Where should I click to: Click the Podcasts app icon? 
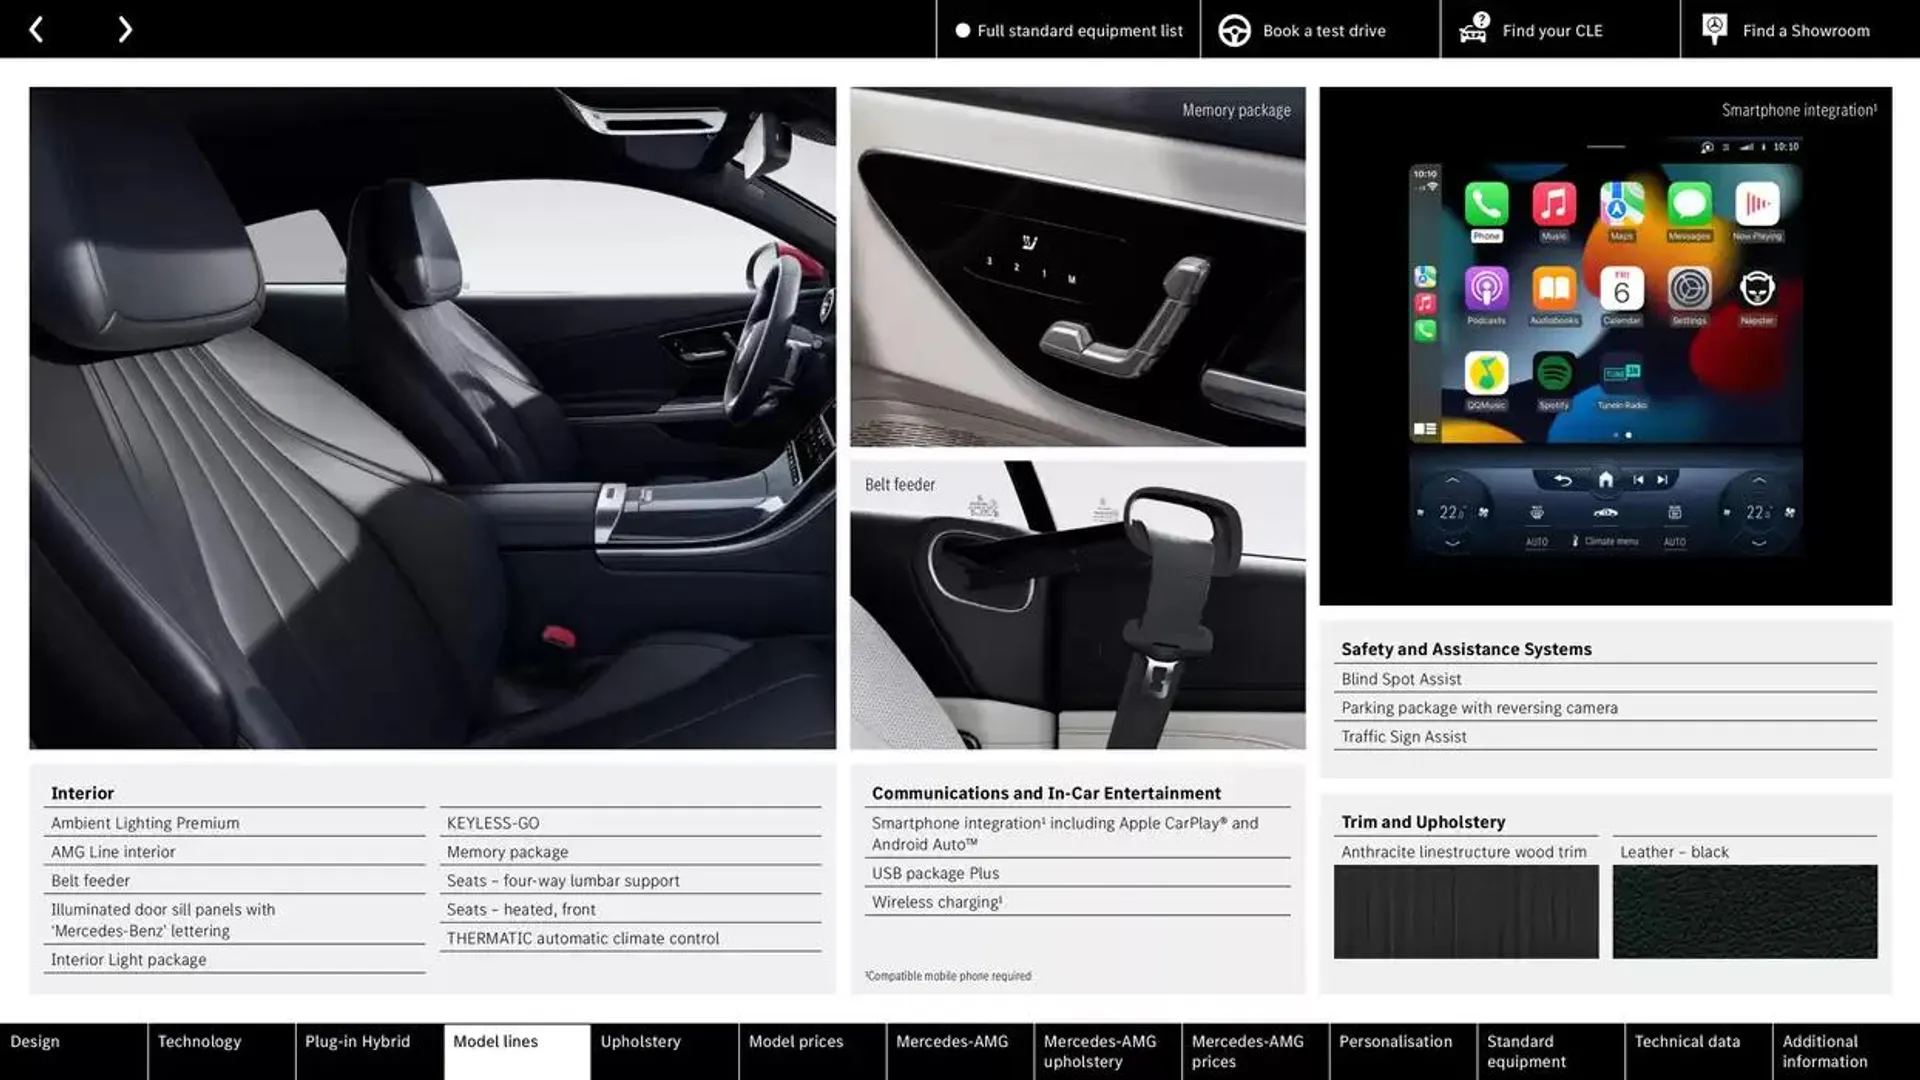coord(1482,287)
